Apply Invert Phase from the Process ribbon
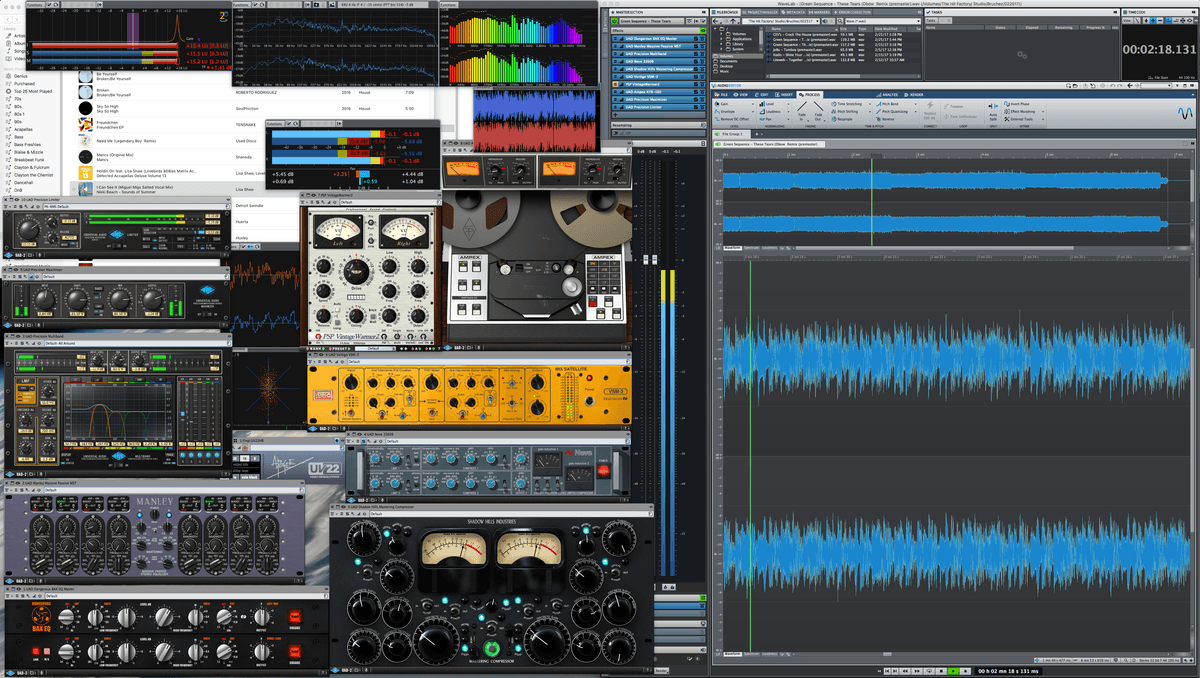This screenshot has height=678, width=1200. pyautogui.click(x=1018, y=103)
